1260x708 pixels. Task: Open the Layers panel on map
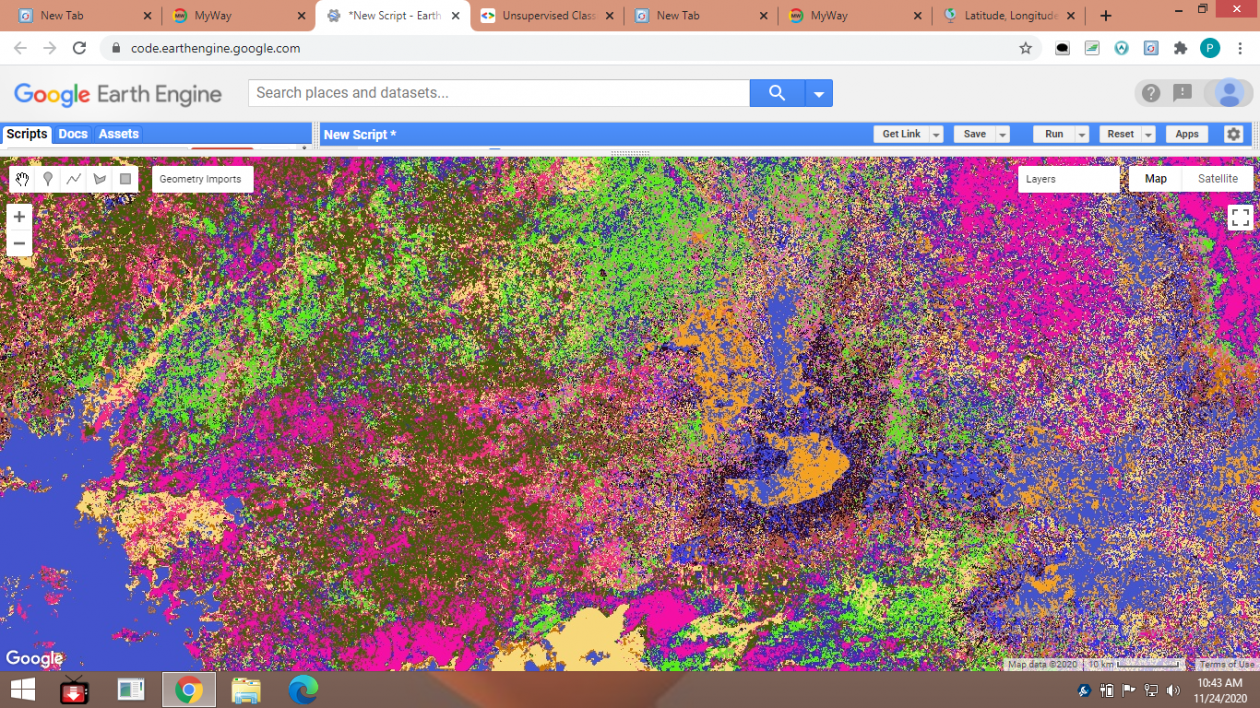[x=1069, y=179]
